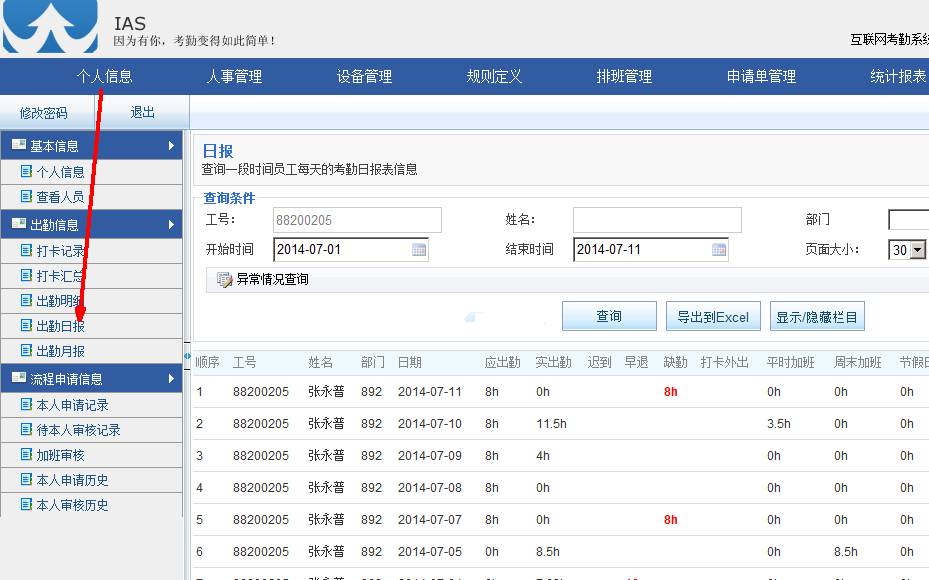Click the red 8h cell for 2014-07-11
Viewport: 929px width, 580px height.
coord(670,392)
